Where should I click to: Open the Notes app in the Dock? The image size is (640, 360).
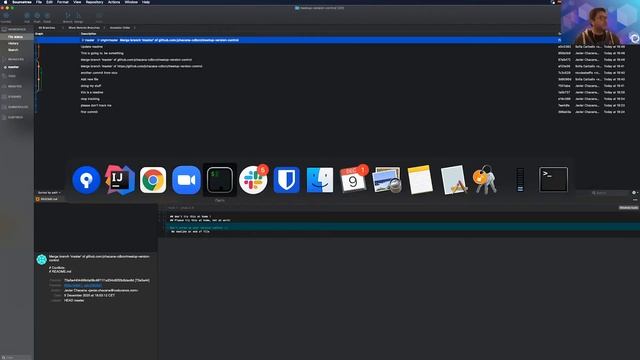point(420,180)
